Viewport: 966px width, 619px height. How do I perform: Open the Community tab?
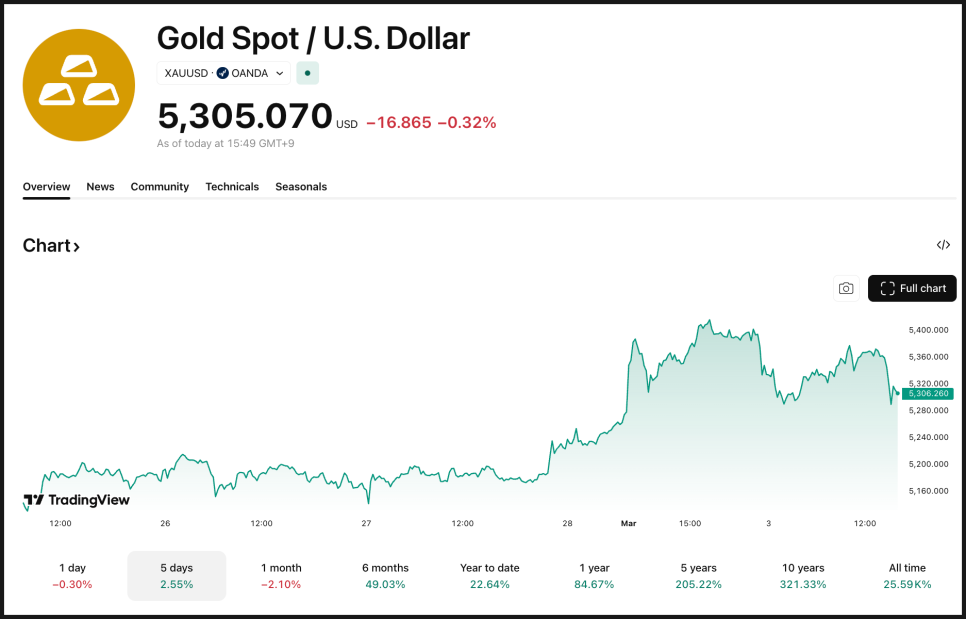pos(159,187)
